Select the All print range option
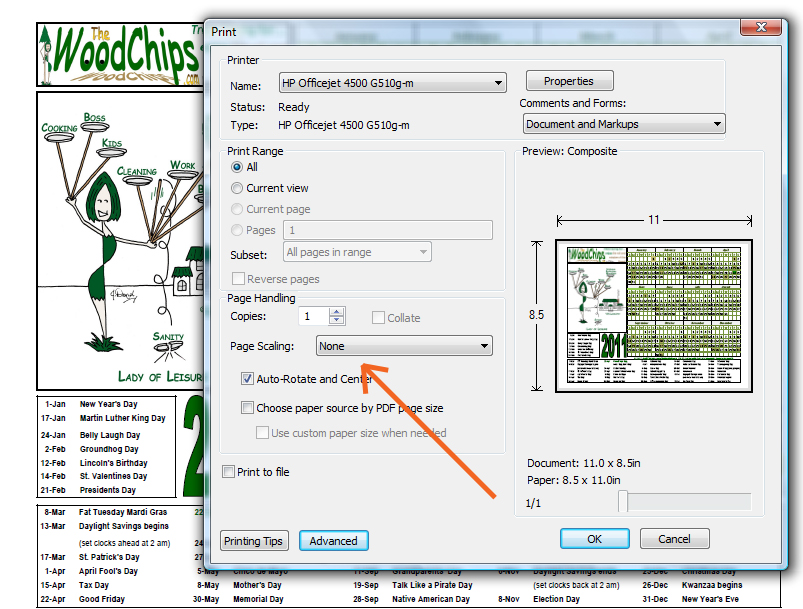 coord(237,167)
